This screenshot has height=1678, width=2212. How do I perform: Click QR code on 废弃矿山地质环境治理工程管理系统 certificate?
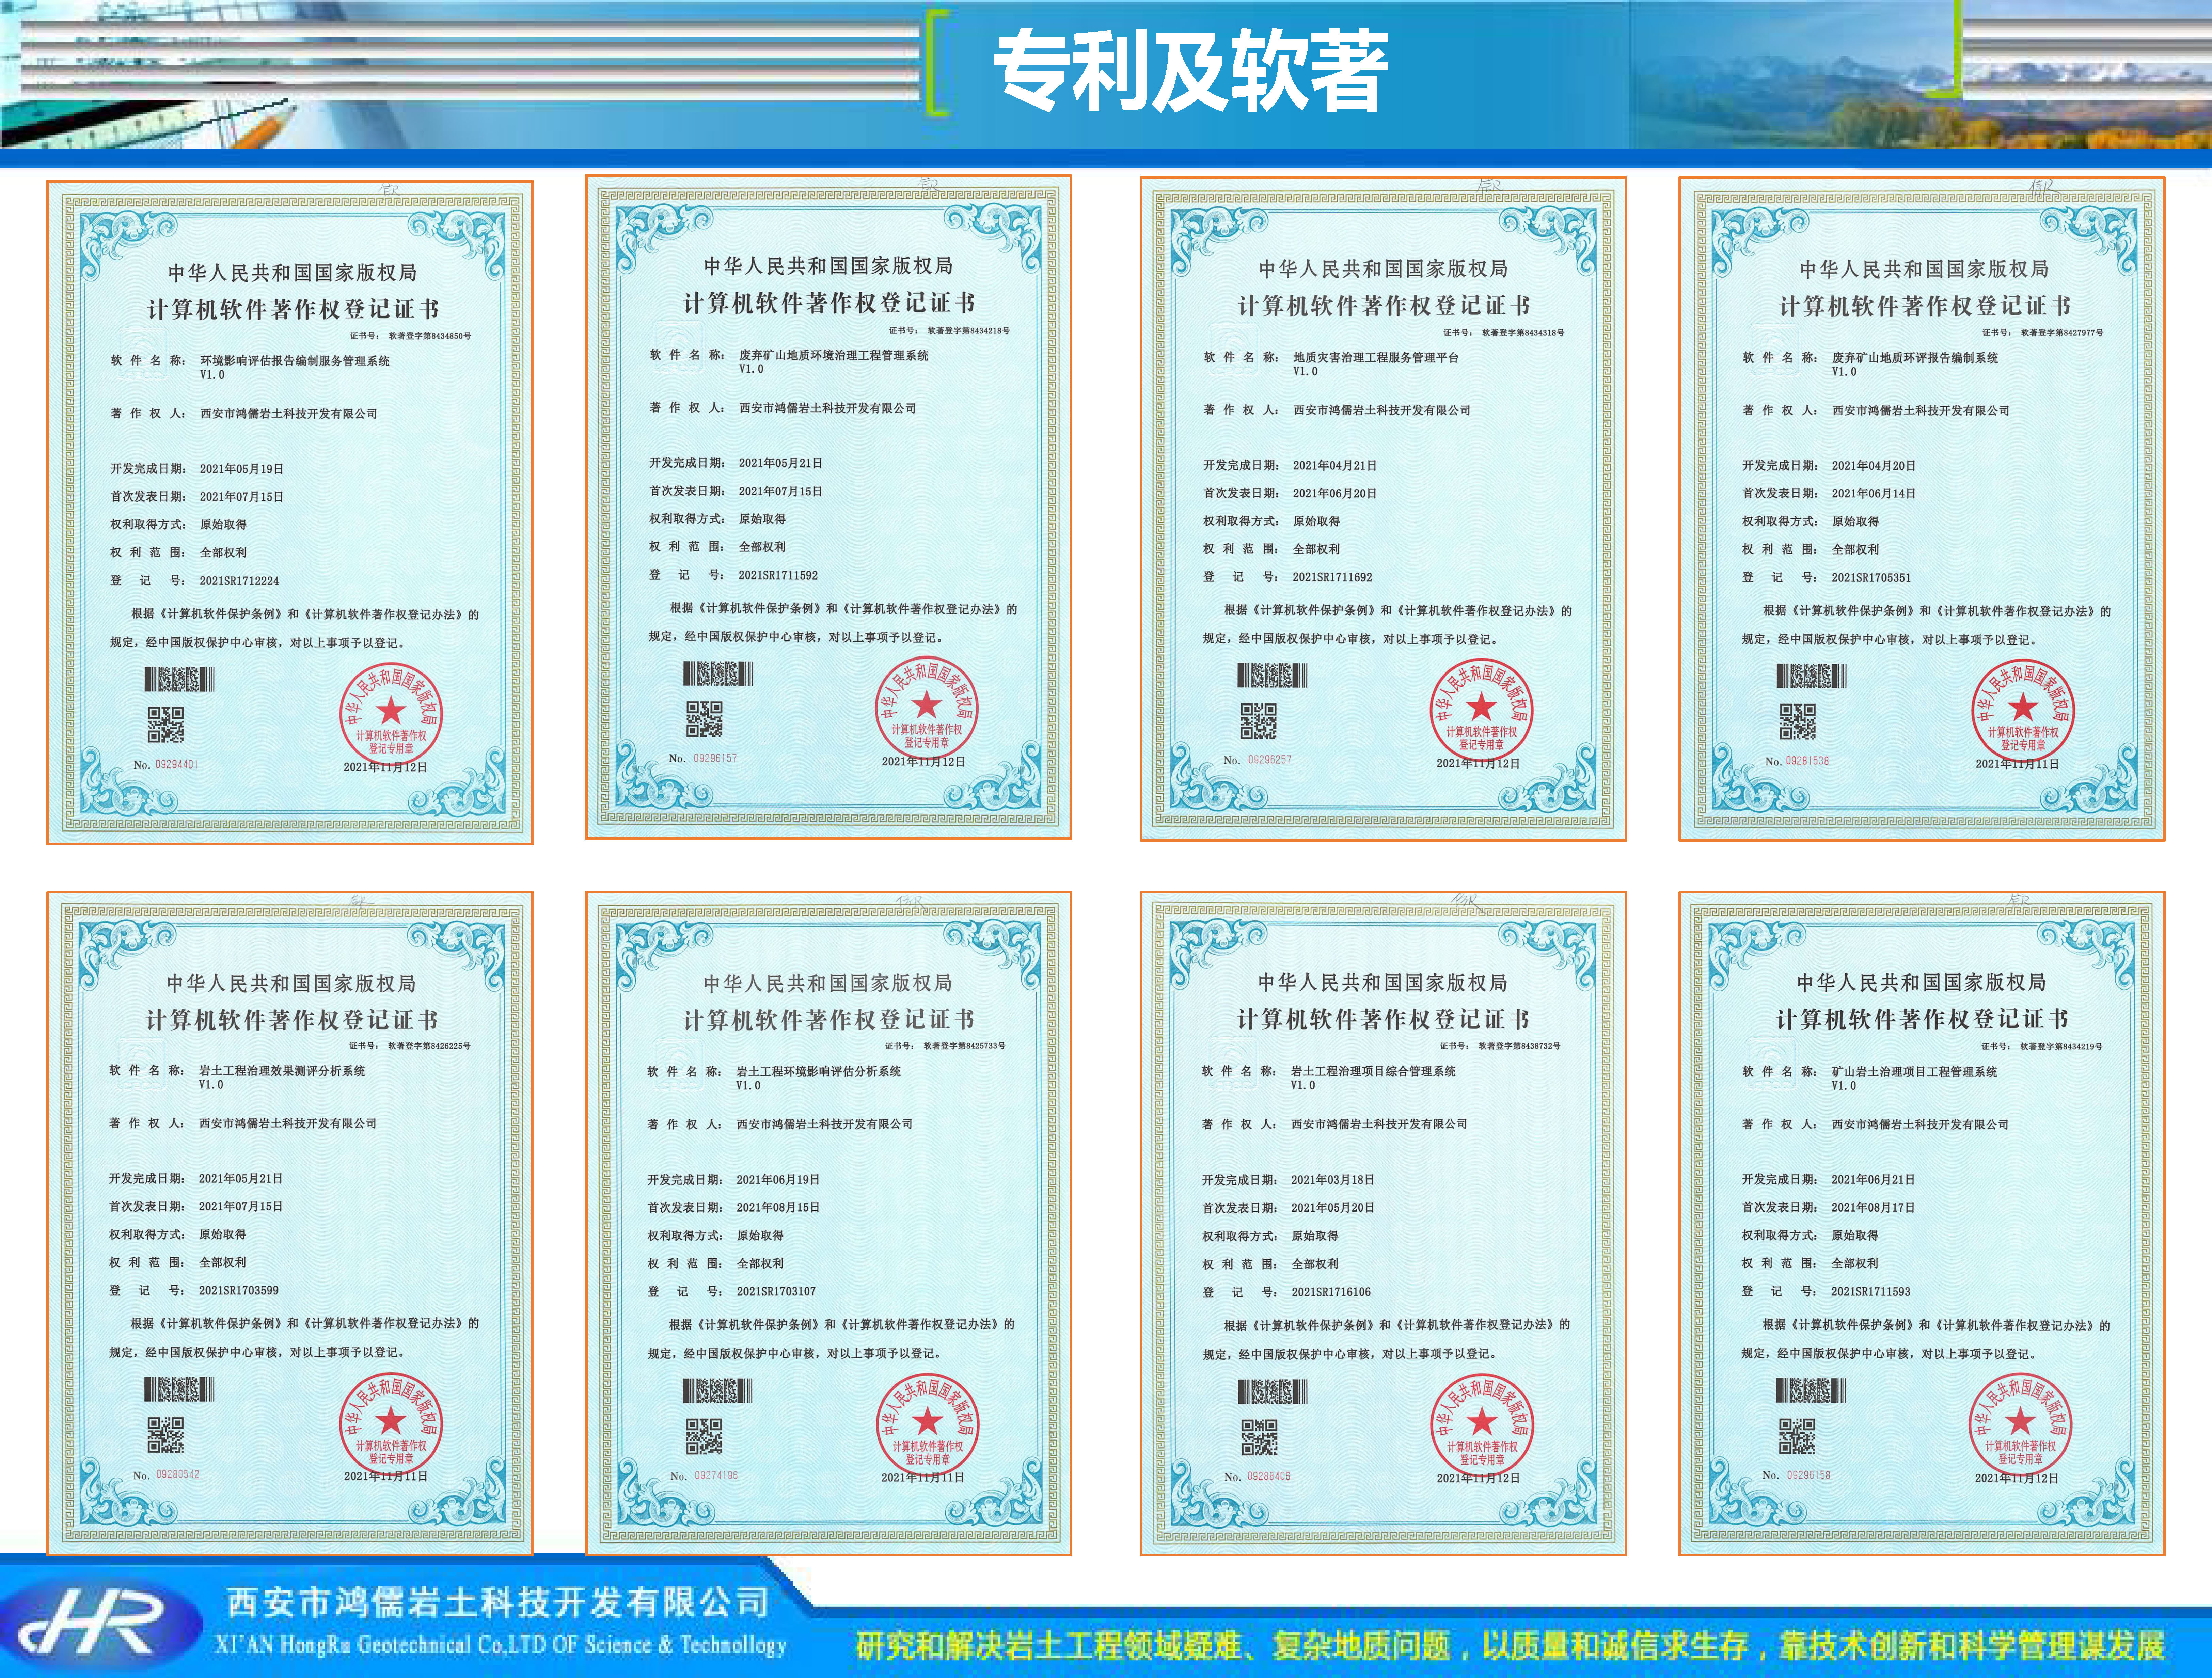click(x=704, y=719)
